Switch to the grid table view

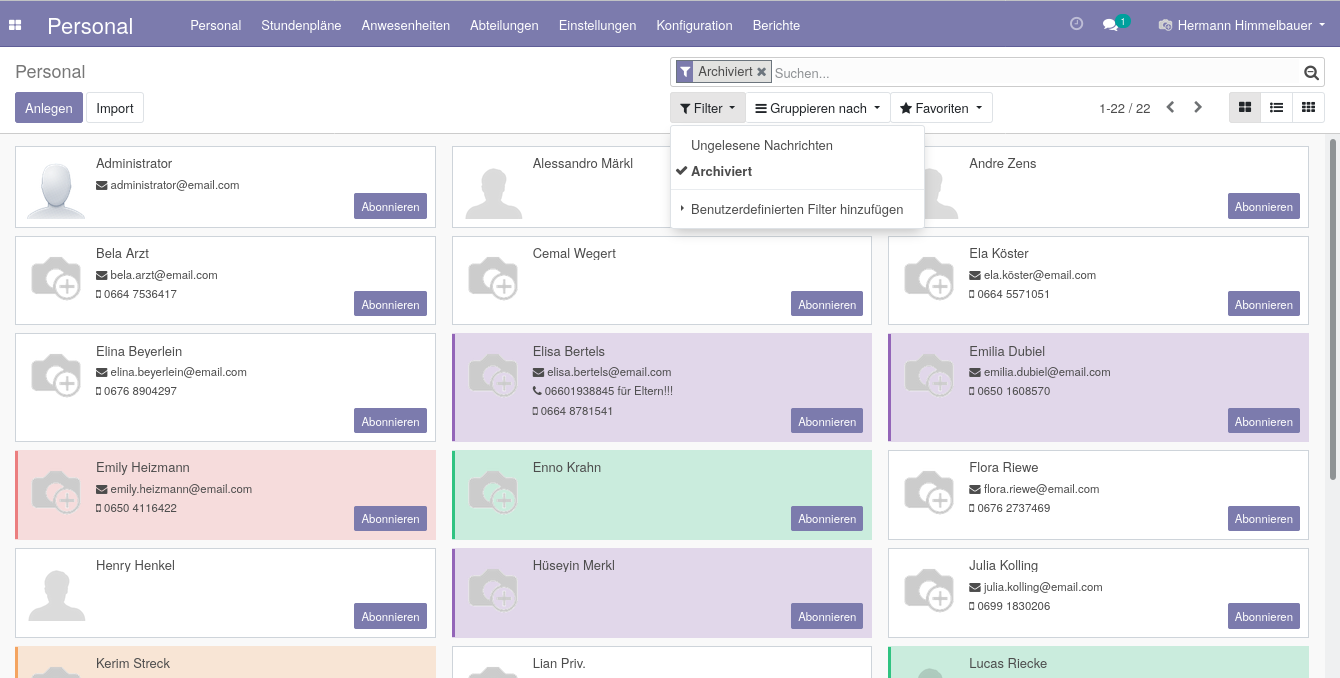[1309, 108]
